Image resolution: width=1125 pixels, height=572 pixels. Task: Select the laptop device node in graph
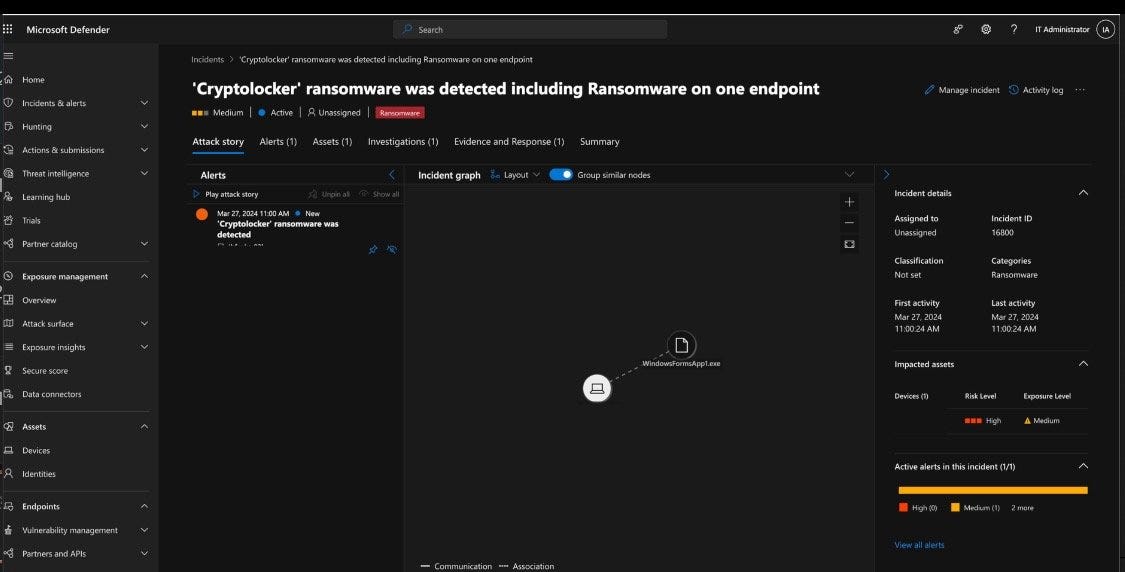pyautogui.click(x=597, y=388)
